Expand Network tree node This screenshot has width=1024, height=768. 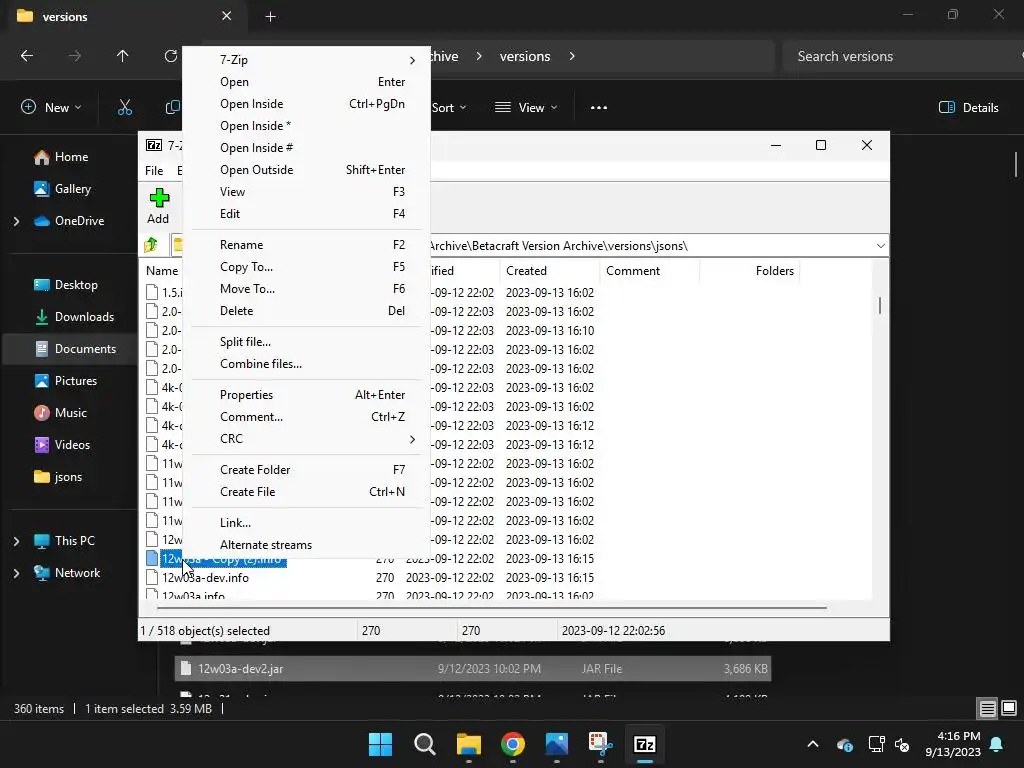pos(16,573)
